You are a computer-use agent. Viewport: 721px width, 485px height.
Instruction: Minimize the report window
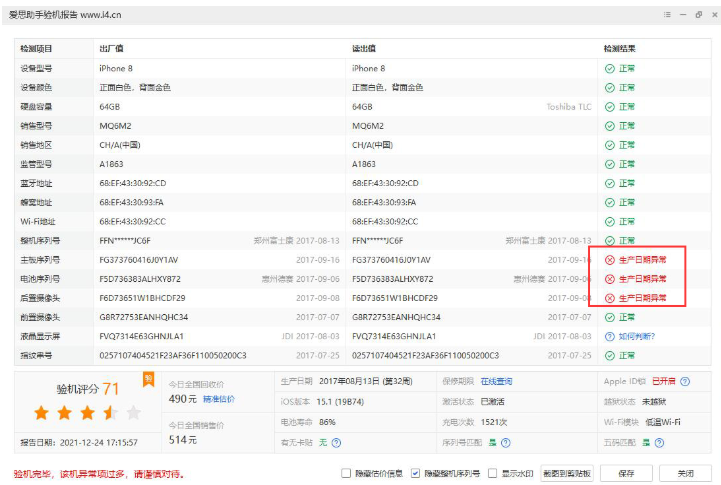pyautogui.click(x=683, y=15)
